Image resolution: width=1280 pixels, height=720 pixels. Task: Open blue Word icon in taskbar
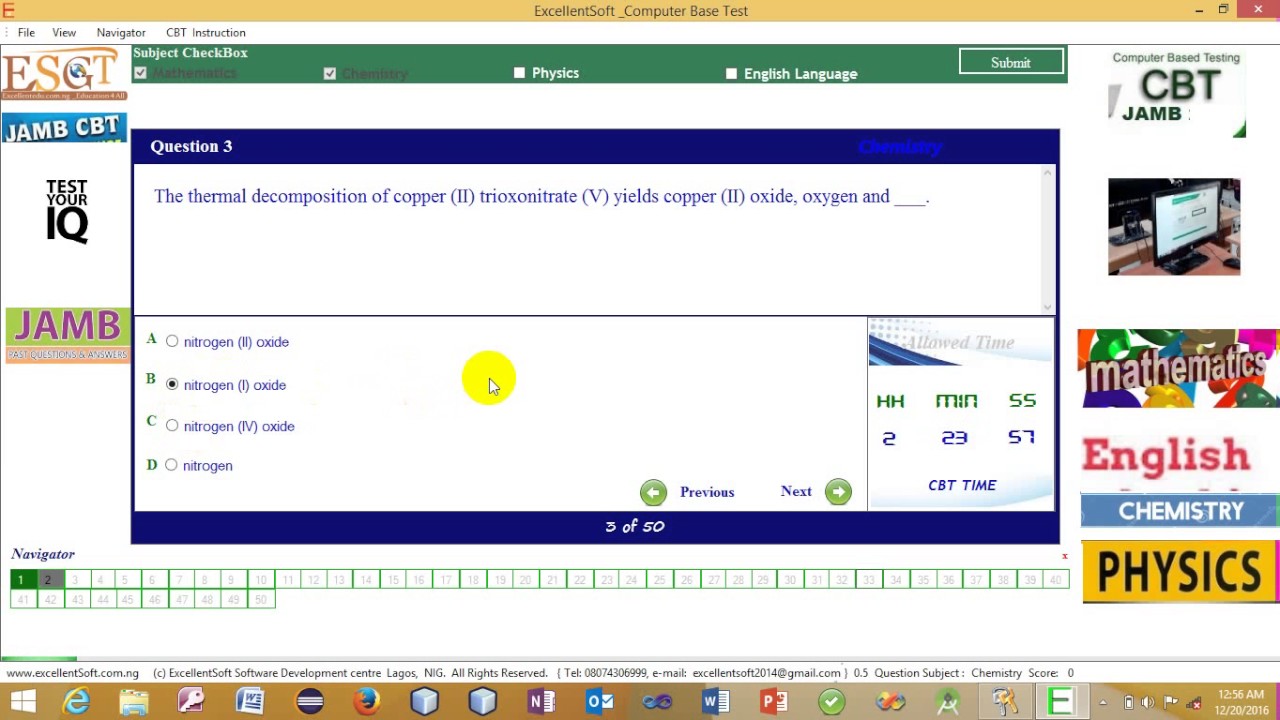click(716, 702)
